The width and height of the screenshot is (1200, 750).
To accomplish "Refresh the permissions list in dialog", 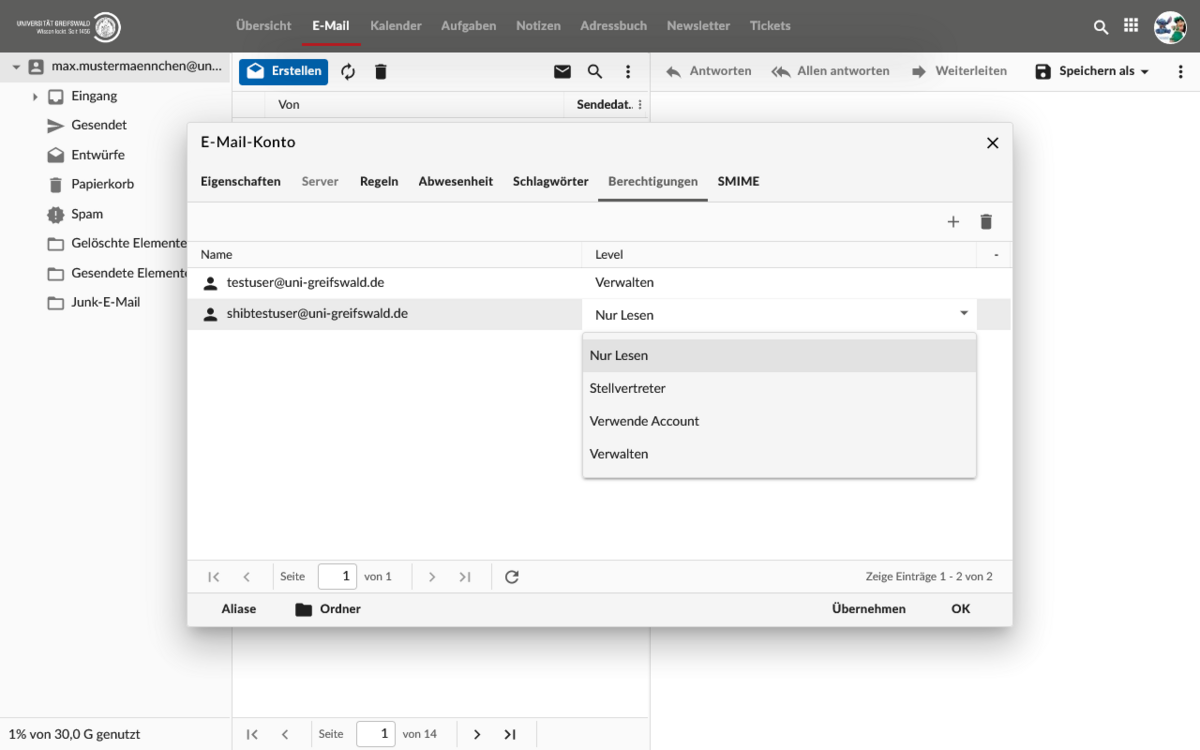I will (x=512, y=577).
